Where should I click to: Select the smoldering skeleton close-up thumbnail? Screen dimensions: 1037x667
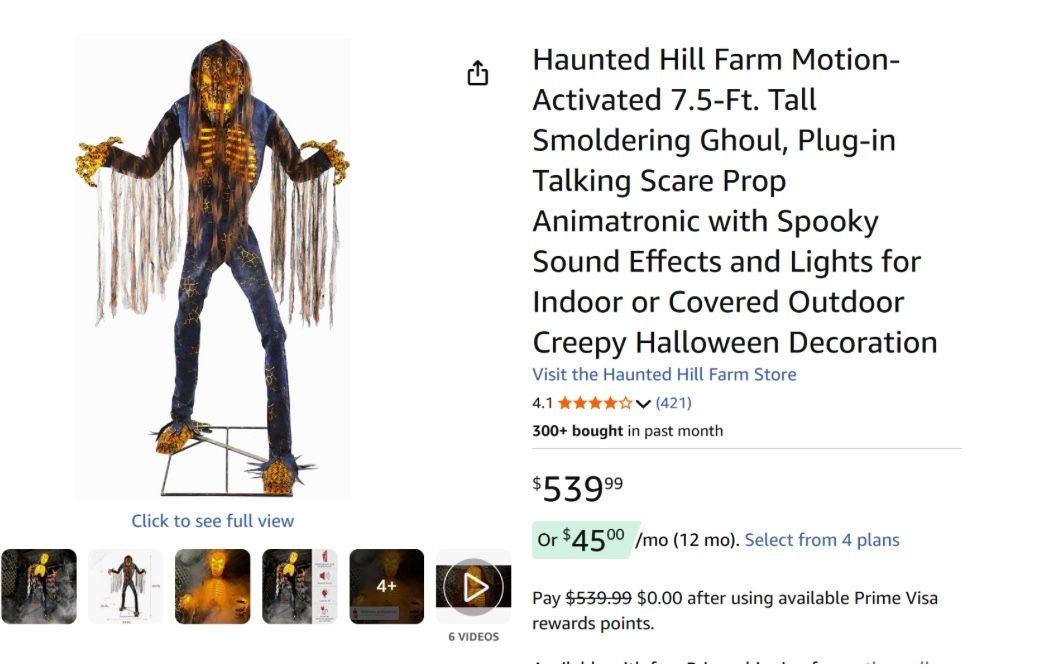coord(213,588)
